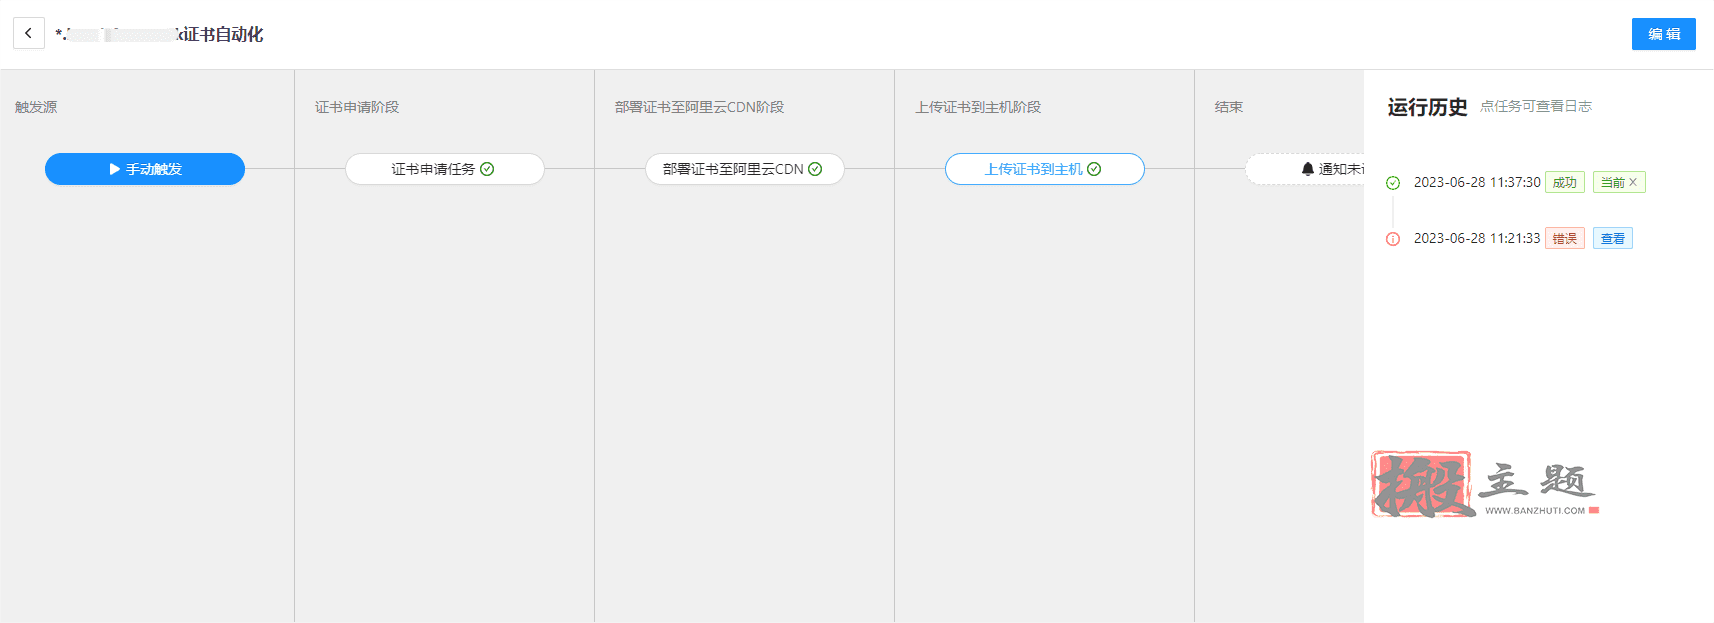Image resolution: width=1714 pixels, height=623 pixels.
Task: Click the 点任务可查看日志 hint text
Action: point(1536,106)
